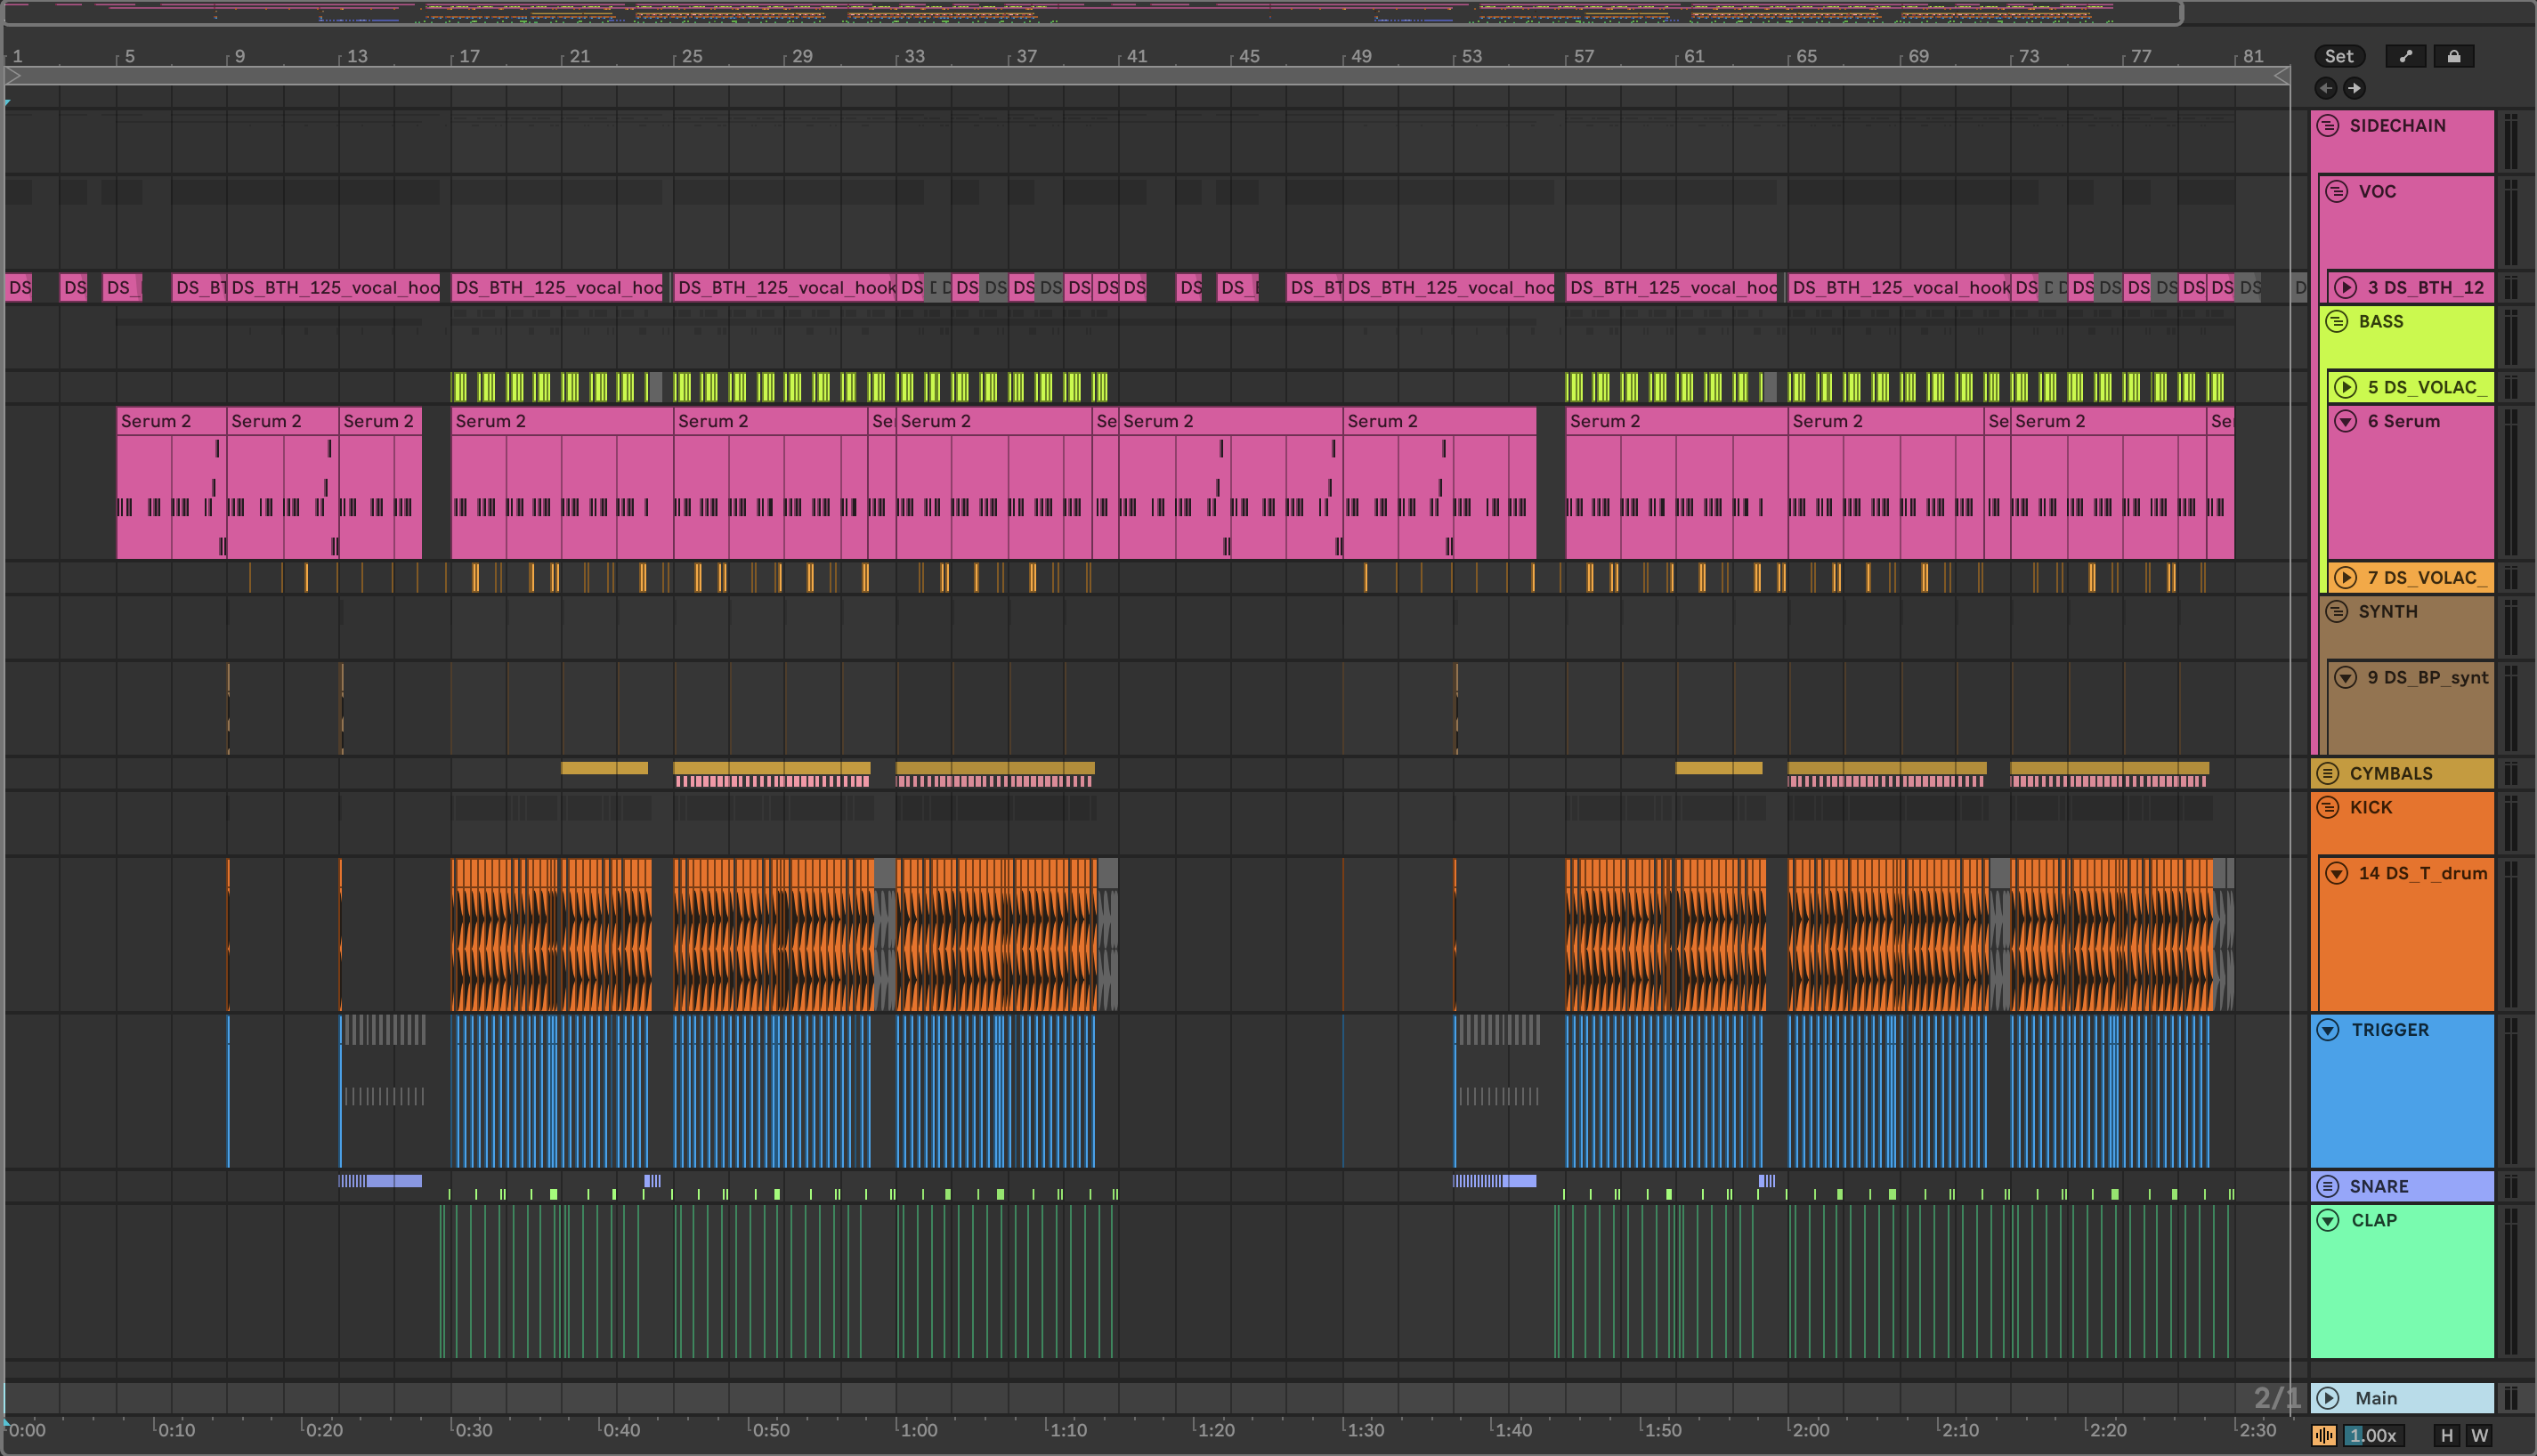Jump to next locator arrow
The height and width of the screenshot is (1456, 2537).
[2354, 88]
